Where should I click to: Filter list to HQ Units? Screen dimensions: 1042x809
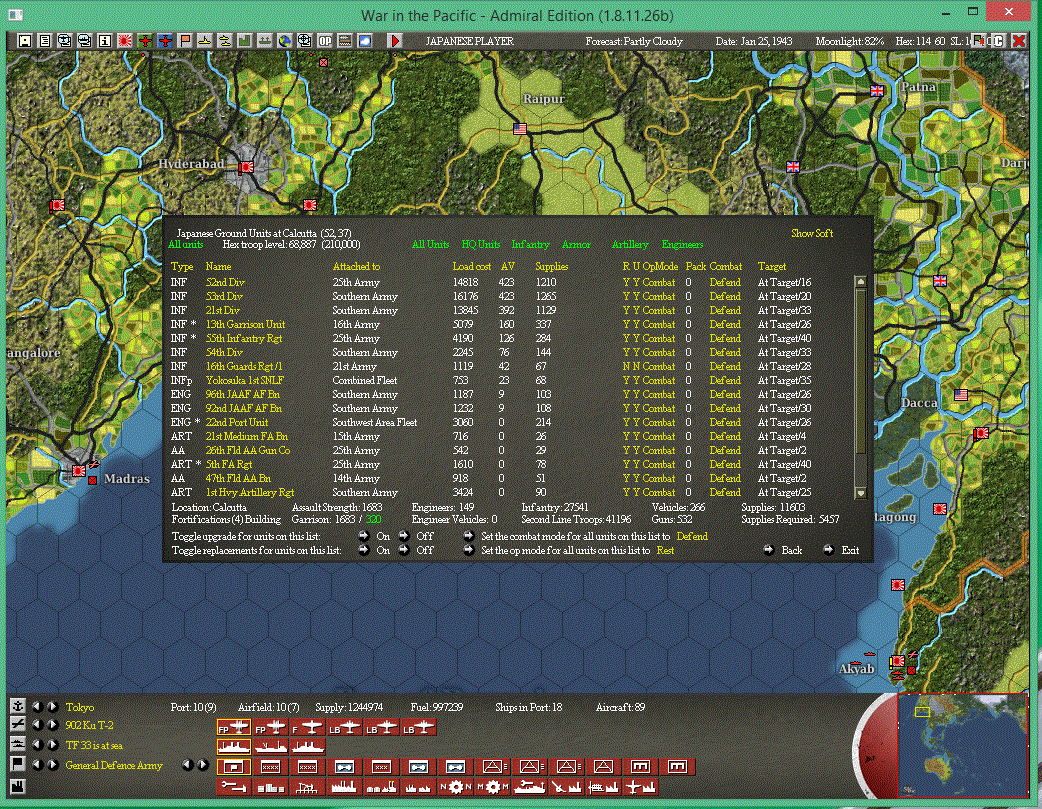click(480, 245)
